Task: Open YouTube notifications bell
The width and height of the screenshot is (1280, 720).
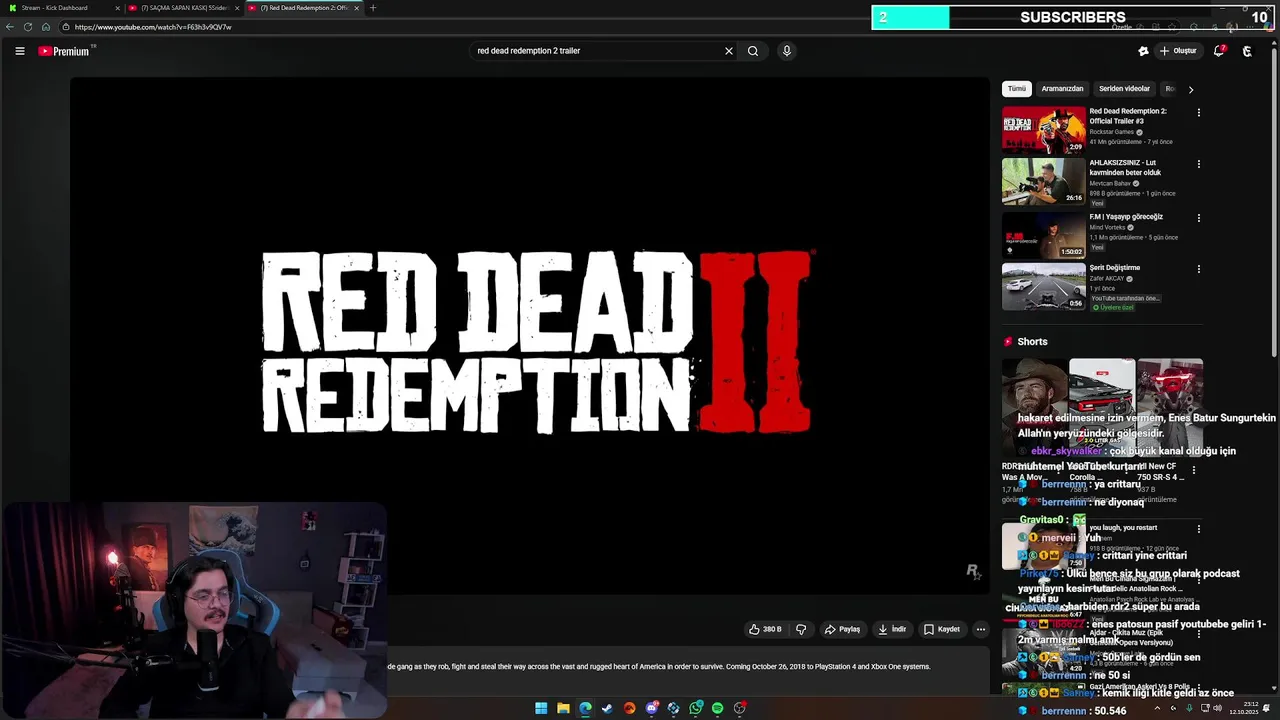Action: coord(1219,51)
